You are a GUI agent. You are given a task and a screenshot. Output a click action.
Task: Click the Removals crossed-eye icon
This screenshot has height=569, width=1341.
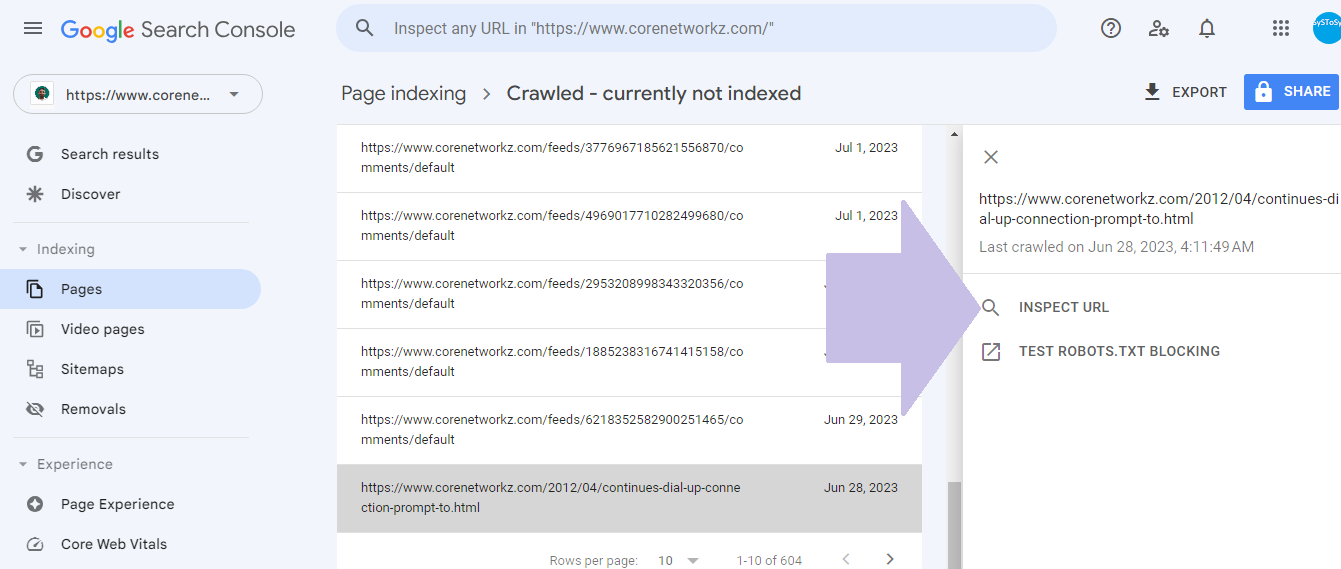click(35, 409)
